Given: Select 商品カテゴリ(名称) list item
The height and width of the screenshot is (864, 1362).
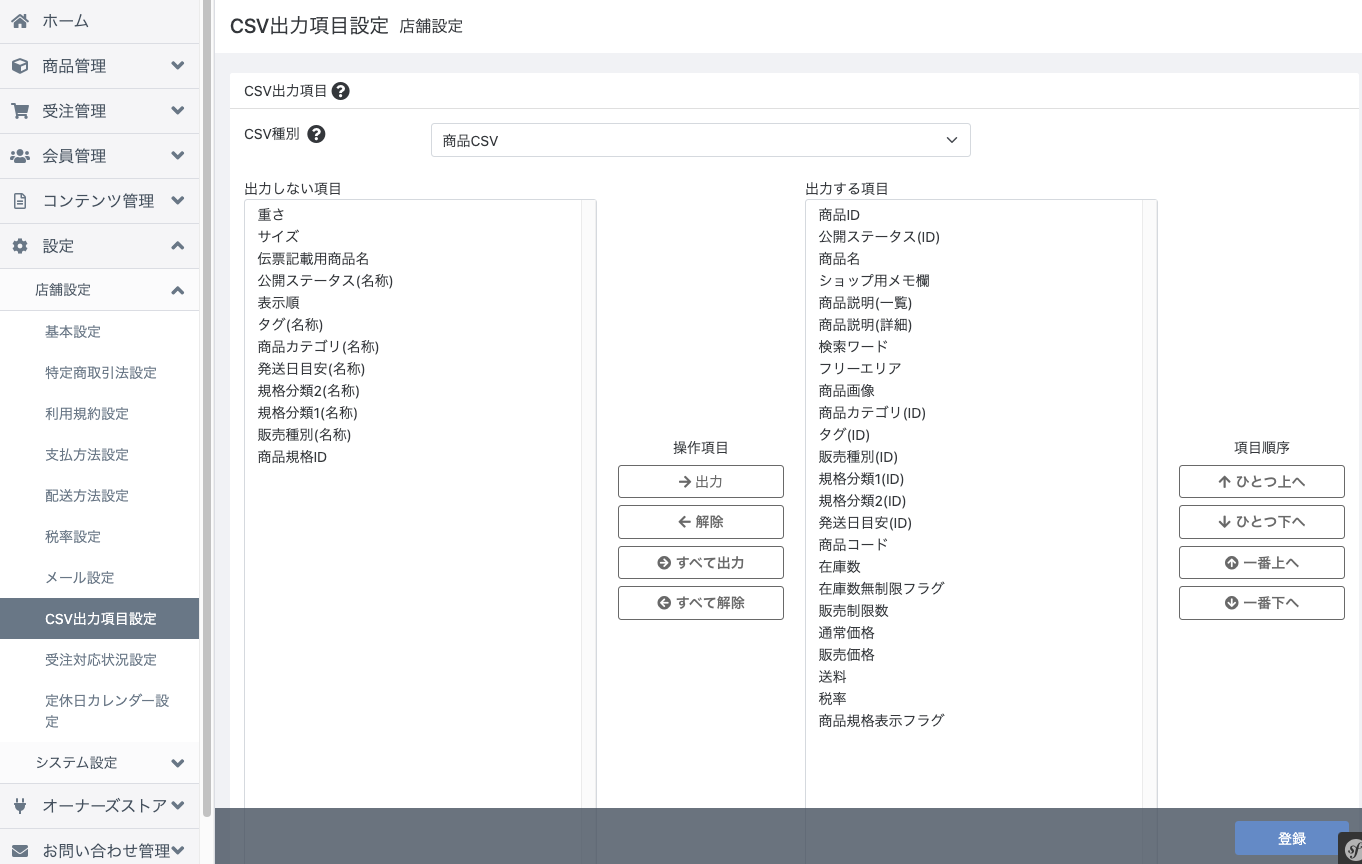Looking at the screenshot, I should click(x=413, y=347).
